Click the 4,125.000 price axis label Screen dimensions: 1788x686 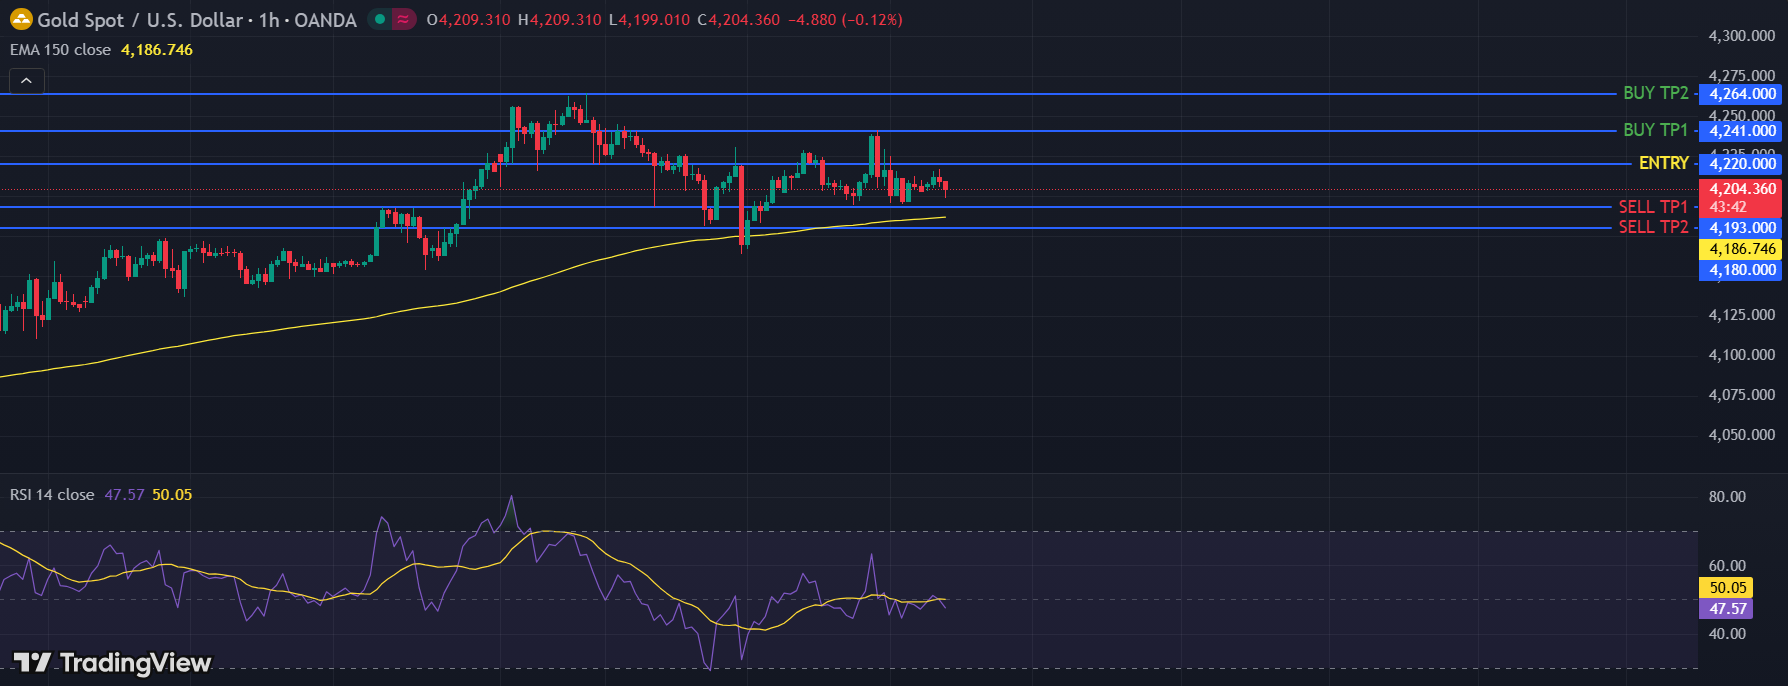[1742, 315]
